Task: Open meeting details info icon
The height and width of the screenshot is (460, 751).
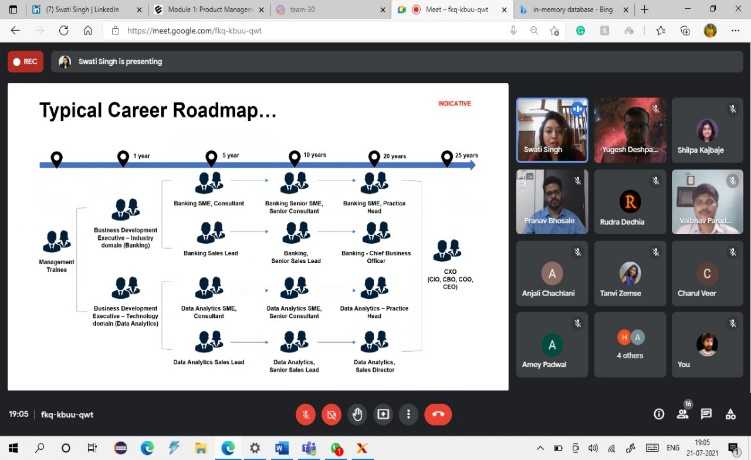Action: 659,414
